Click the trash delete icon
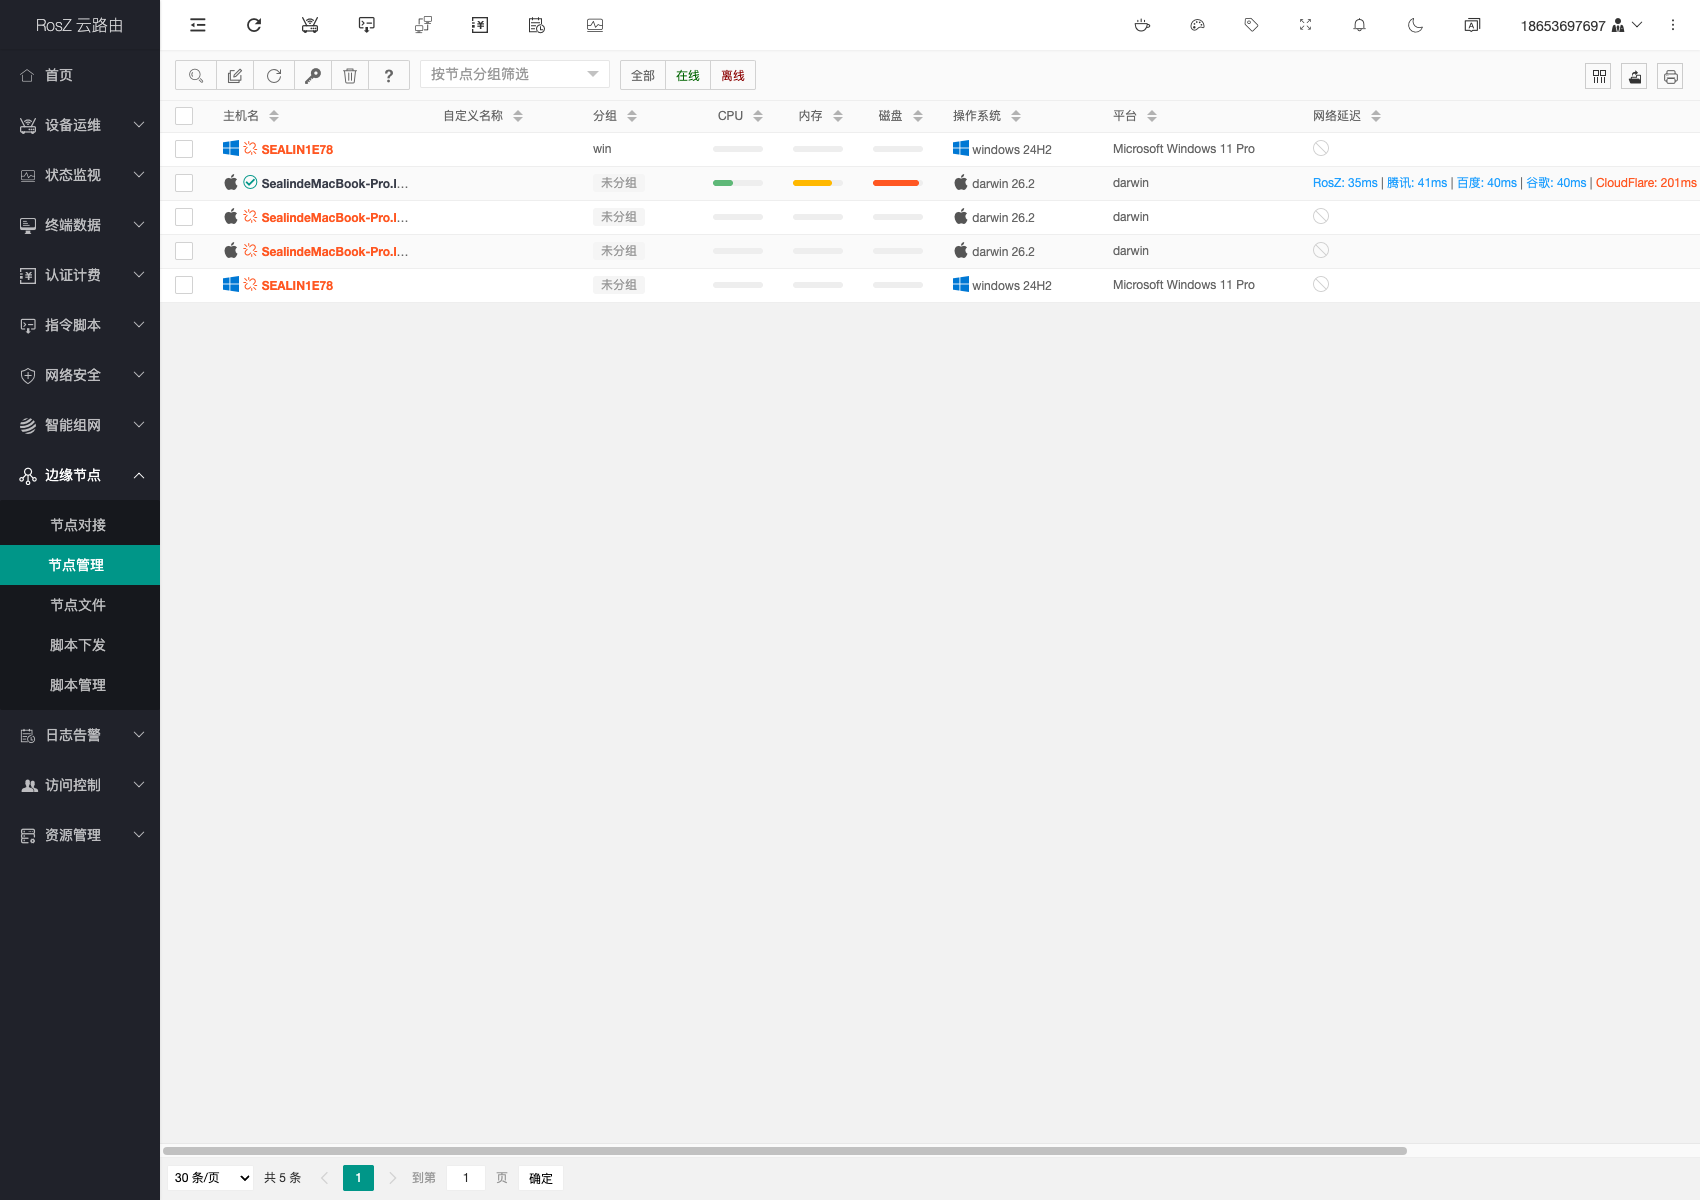Viewport: 1700px width, 1200px height. (350, 76)
